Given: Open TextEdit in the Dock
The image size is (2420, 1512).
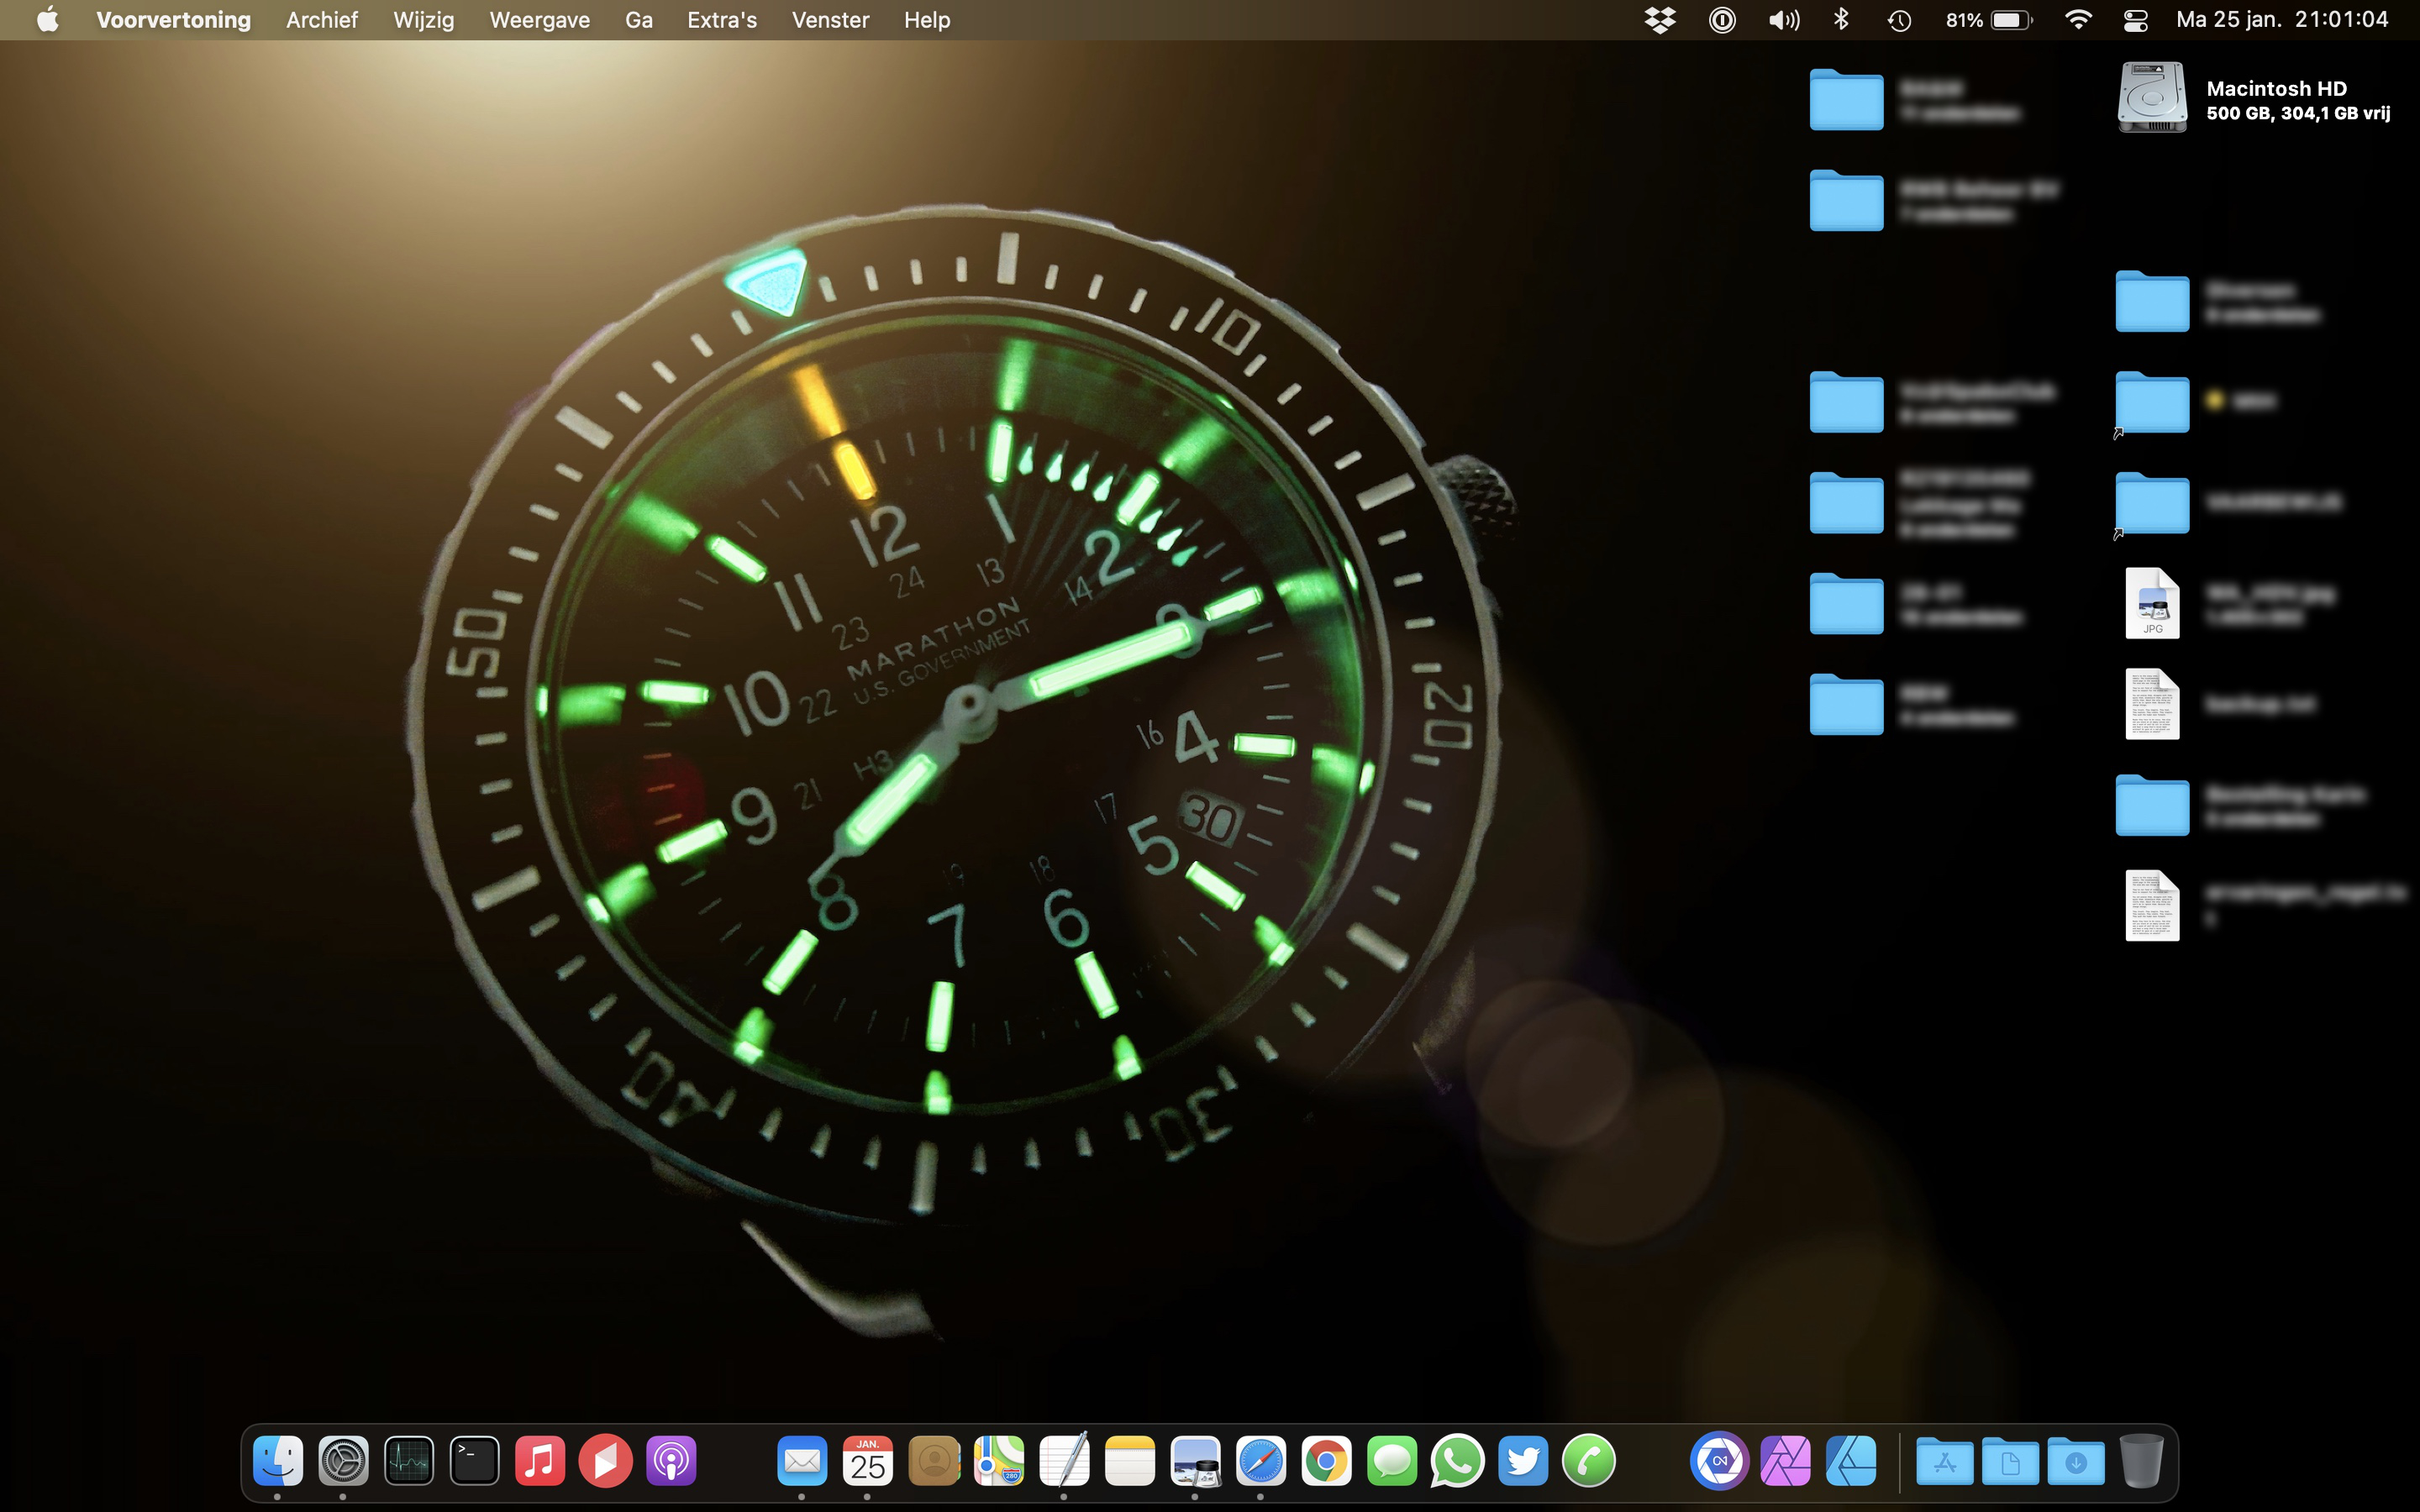Looking at the screenshot, I should pyautogui.click(x=1064, y=1461).
